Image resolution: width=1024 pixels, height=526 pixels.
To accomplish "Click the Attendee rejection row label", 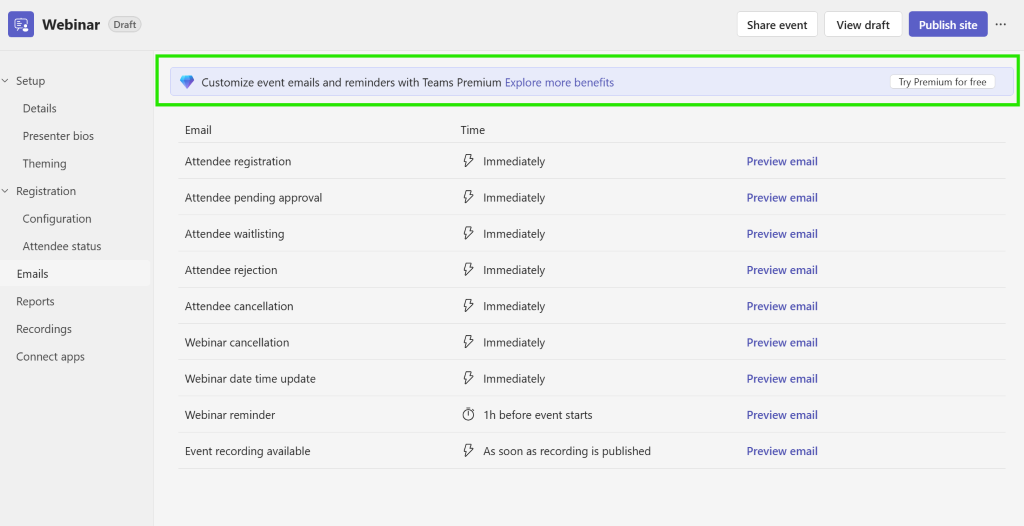I will pos(231,270).
